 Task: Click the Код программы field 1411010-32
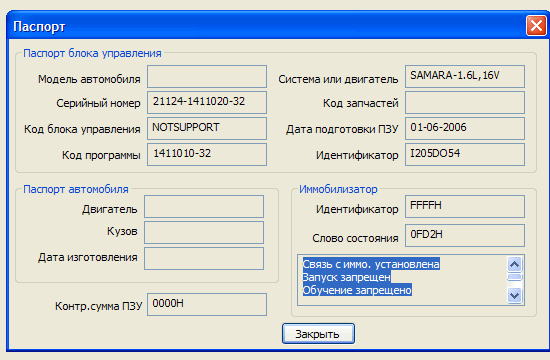207,154
